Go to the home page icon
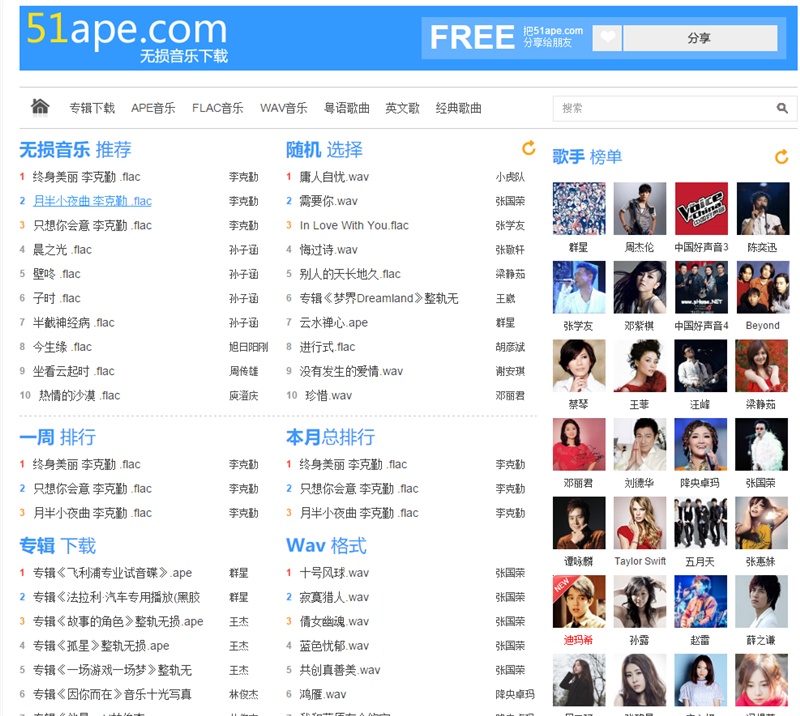 [40, 107]
